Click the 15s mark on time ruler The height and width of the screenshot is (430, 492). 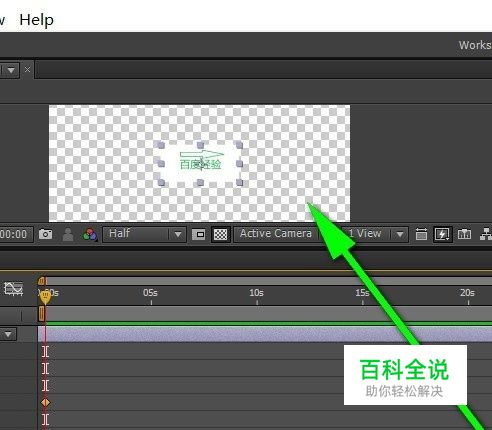point(362,293)
